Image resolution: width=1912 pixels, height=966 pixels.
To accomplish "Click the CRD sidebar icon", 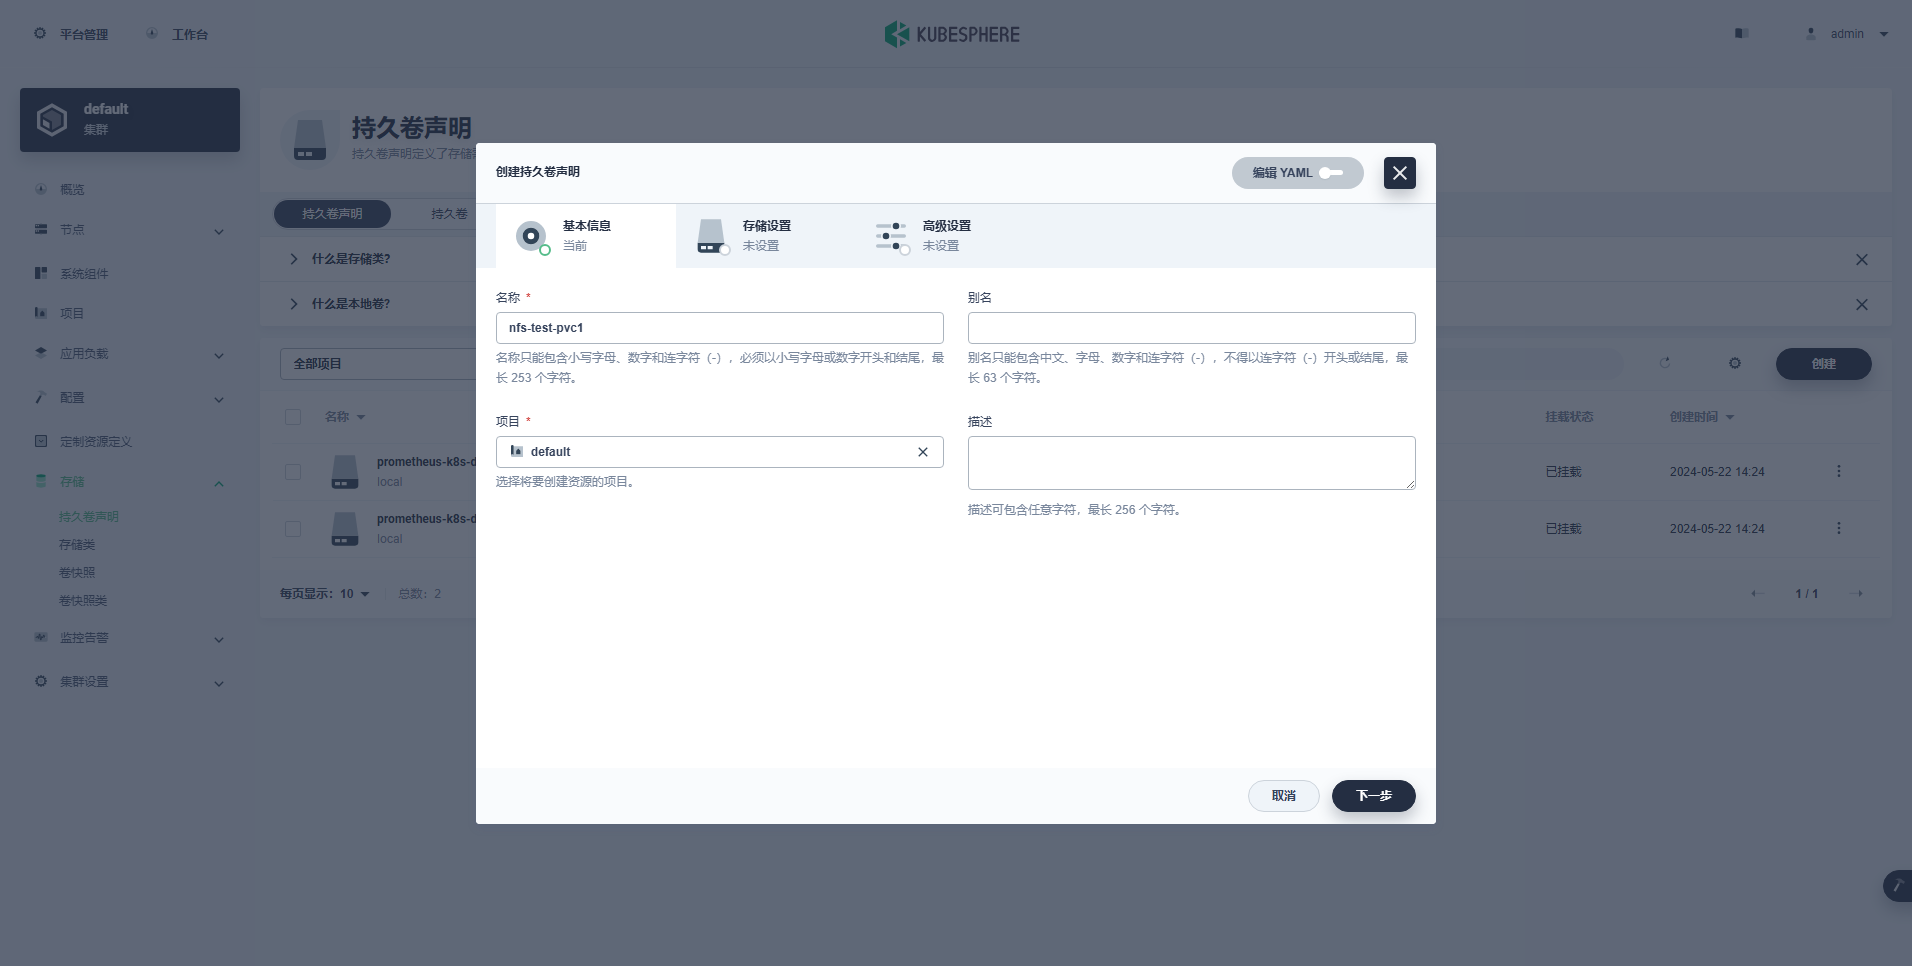I will click(x=41, y=441).
